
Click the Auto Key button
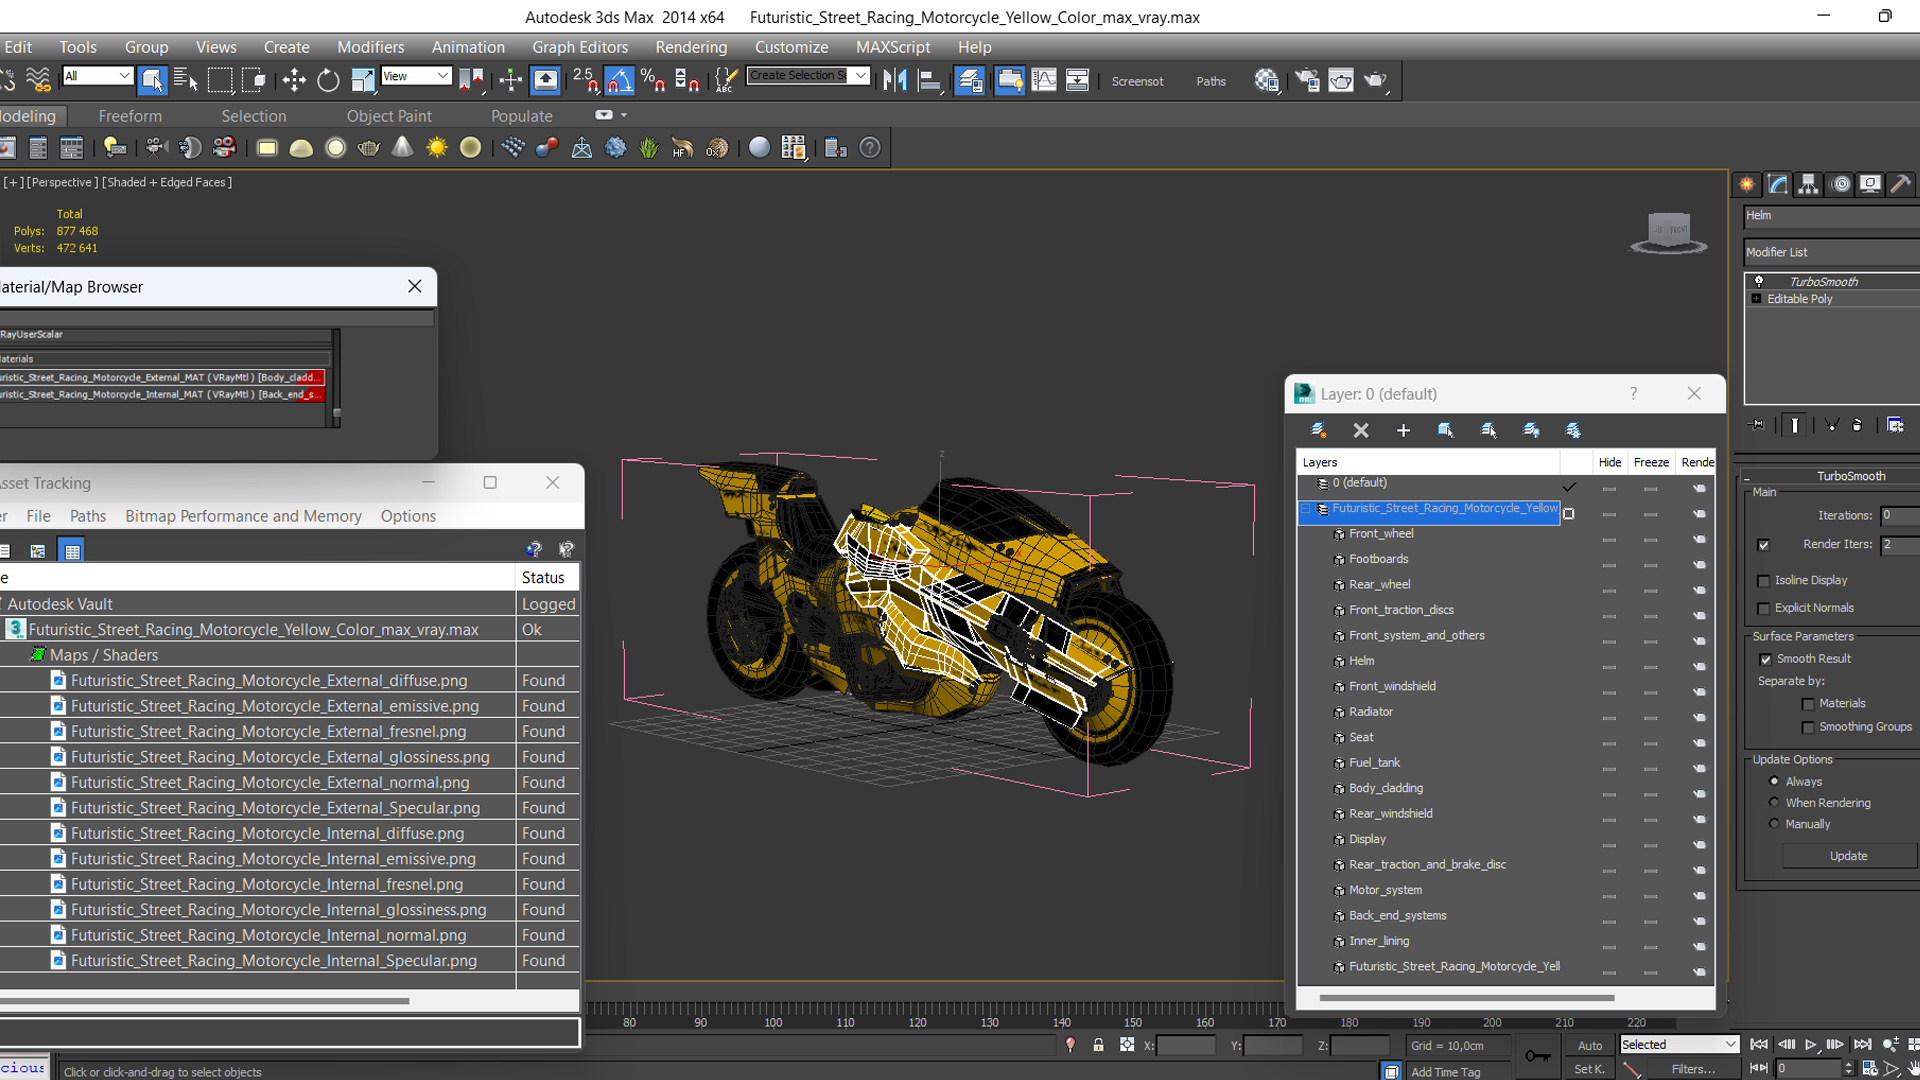coord(1590,1045)
